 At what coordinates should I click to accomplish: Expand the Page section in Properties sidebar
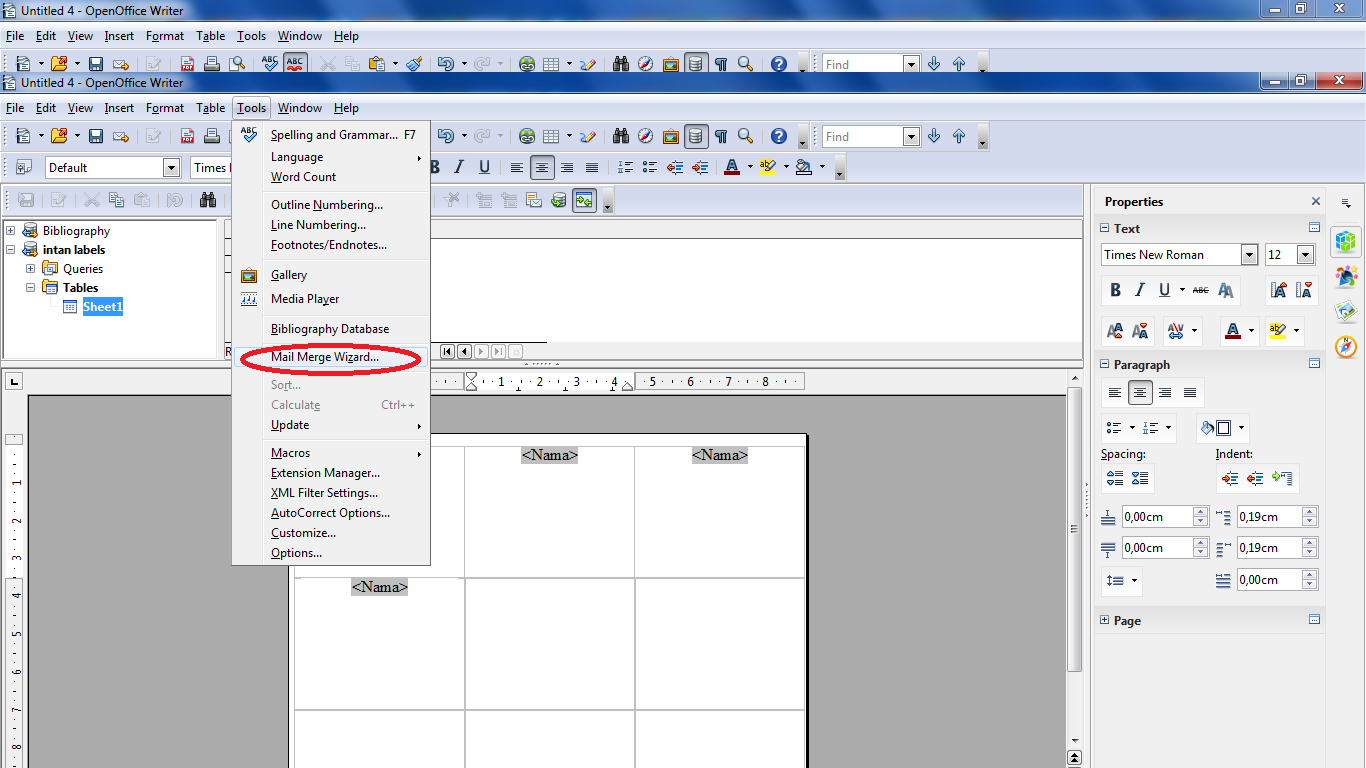(x=1105, y=621)
